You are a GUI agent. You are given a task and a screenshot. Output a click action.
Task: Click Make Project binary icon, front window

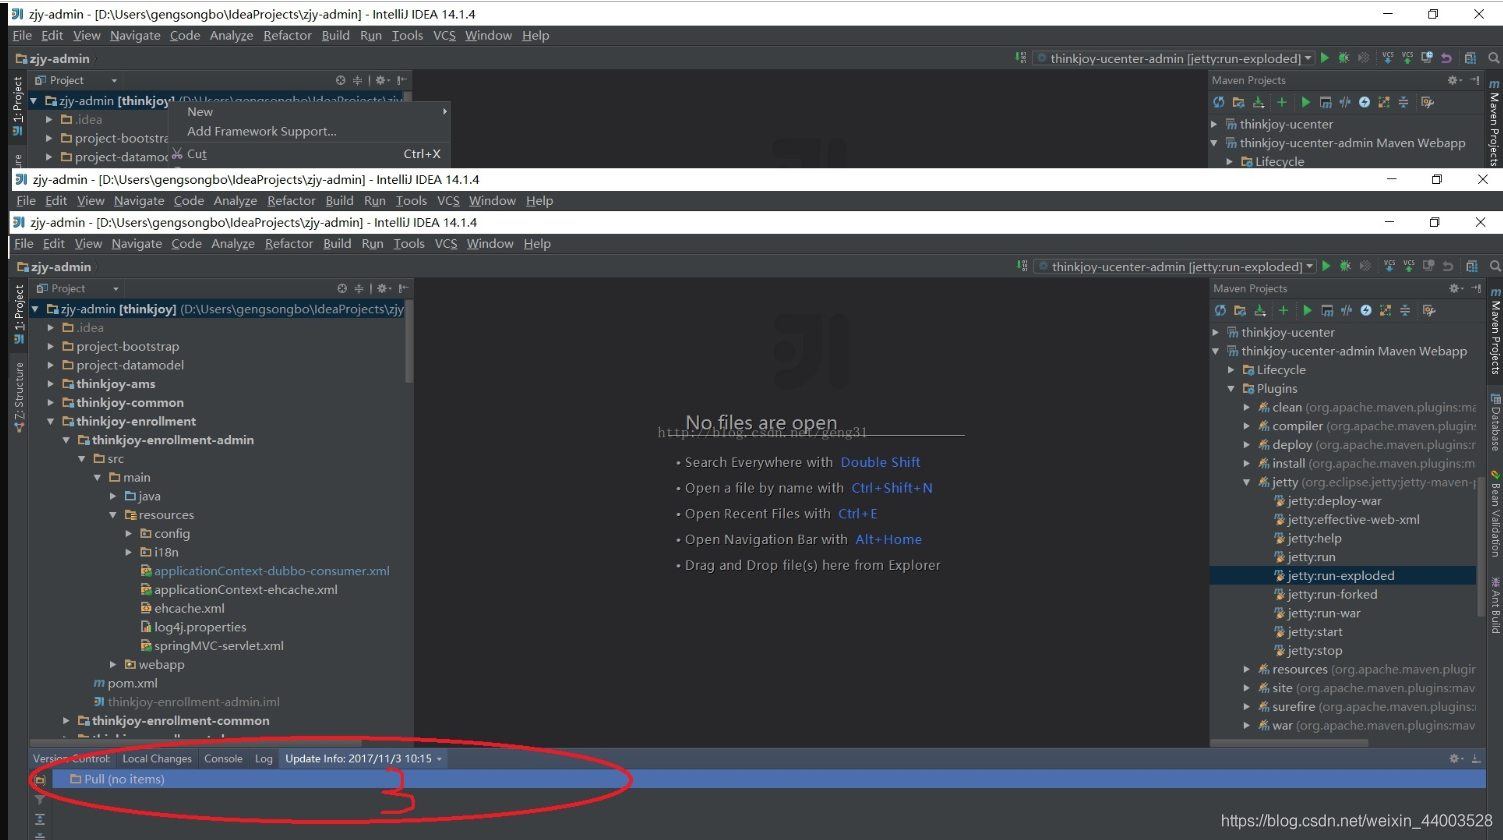tap(1022, 266)
